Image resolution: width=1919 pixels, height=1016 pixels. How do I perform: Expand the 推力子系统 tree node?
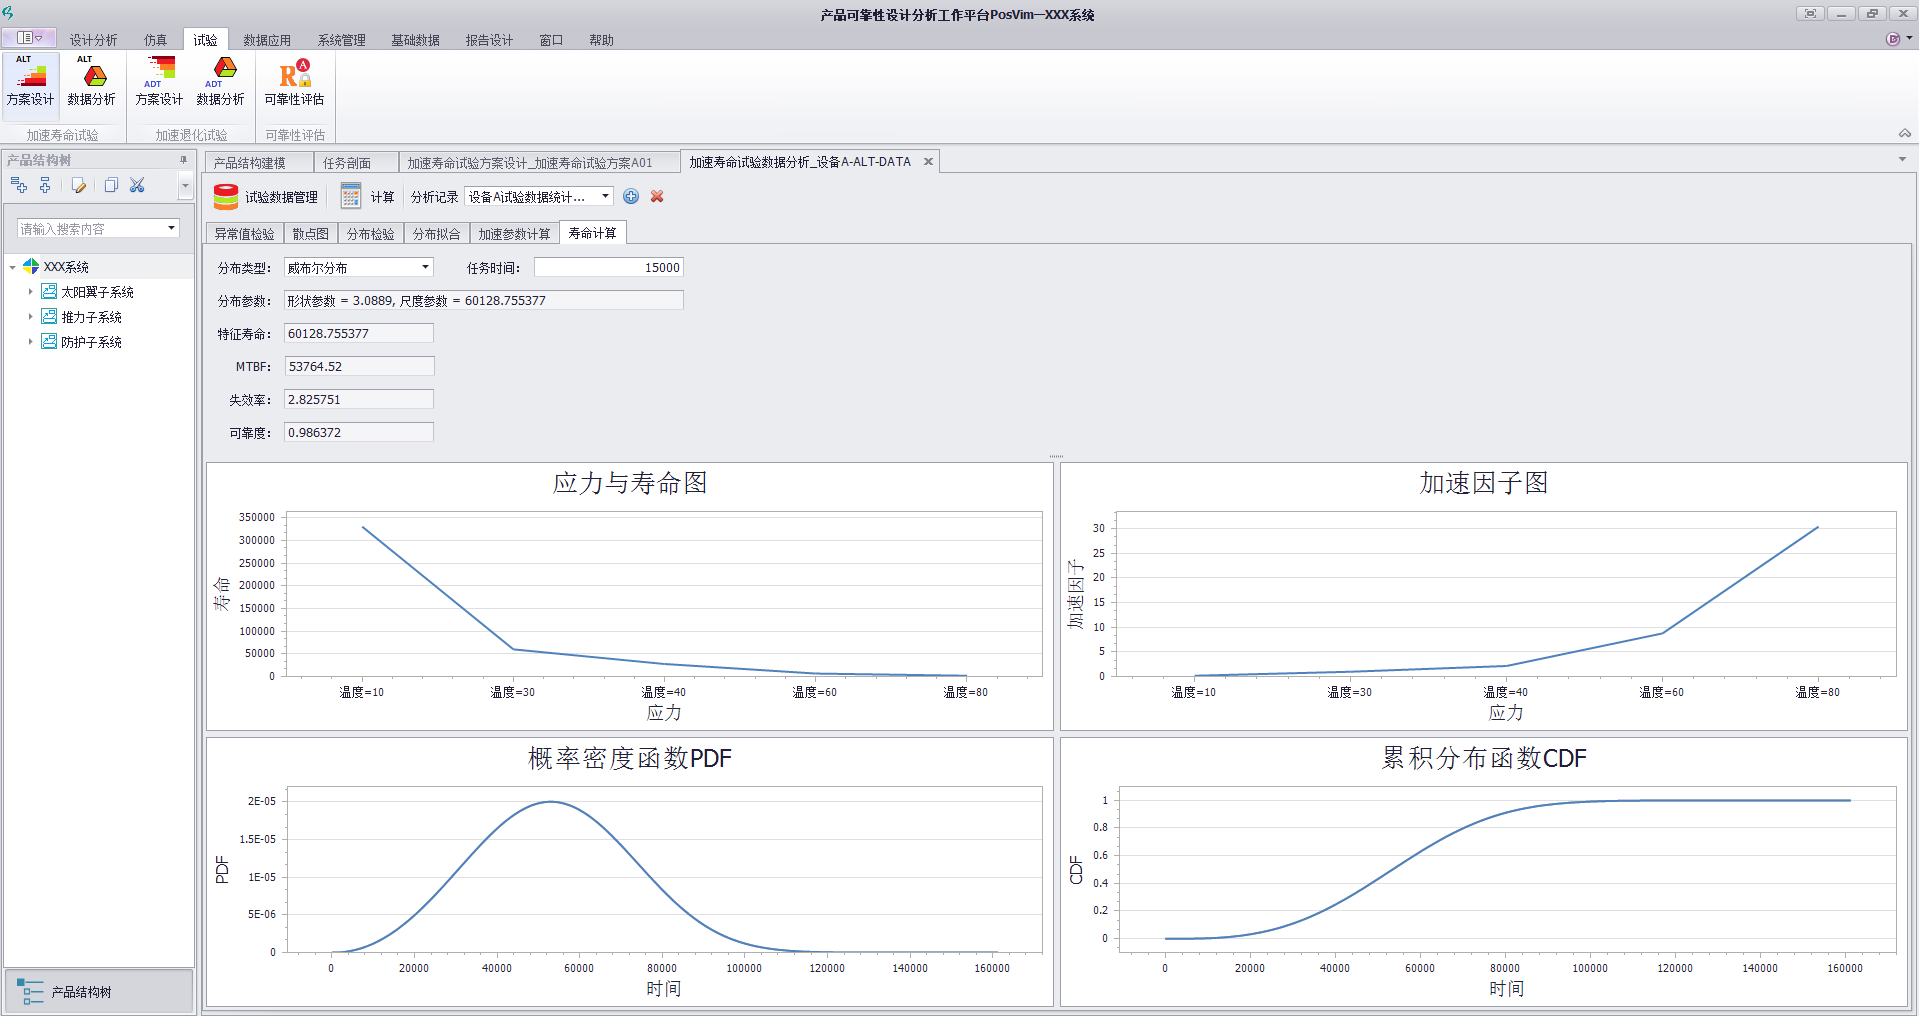coord(30,317)
